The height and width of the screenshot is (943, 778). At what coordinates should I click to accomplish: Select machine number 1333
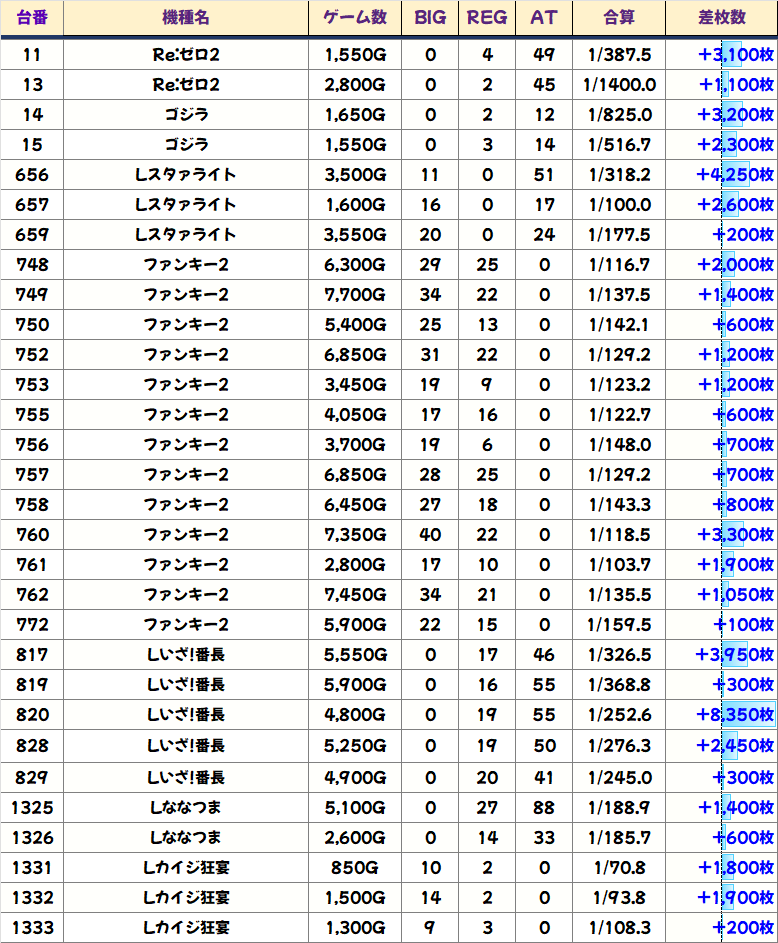pos(32,928)
